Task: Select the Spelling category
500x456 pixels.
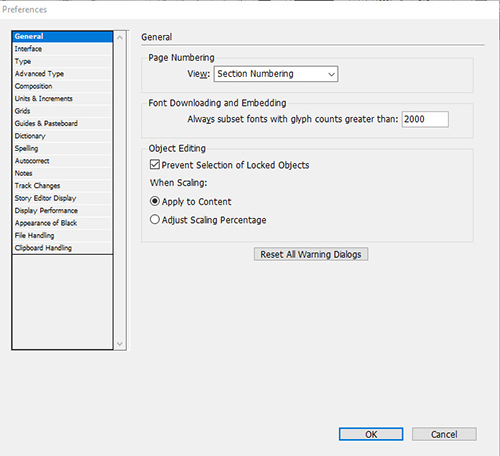Action: click(62, 148)
